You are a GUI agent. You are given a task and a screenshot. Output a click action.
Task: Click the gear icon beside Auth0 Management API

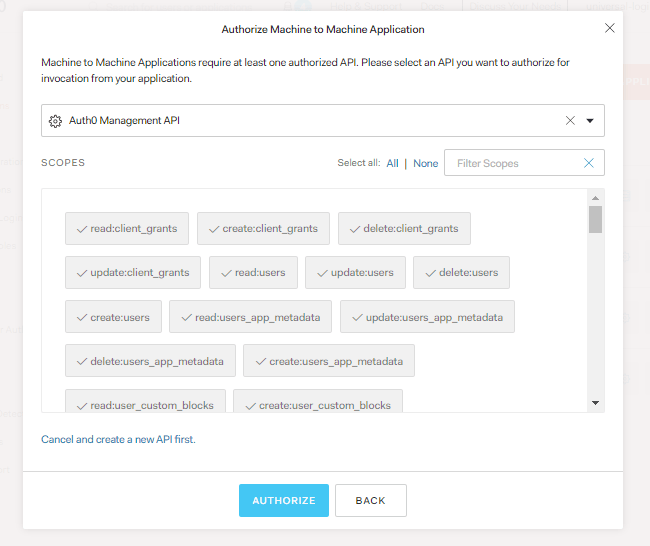55,121
